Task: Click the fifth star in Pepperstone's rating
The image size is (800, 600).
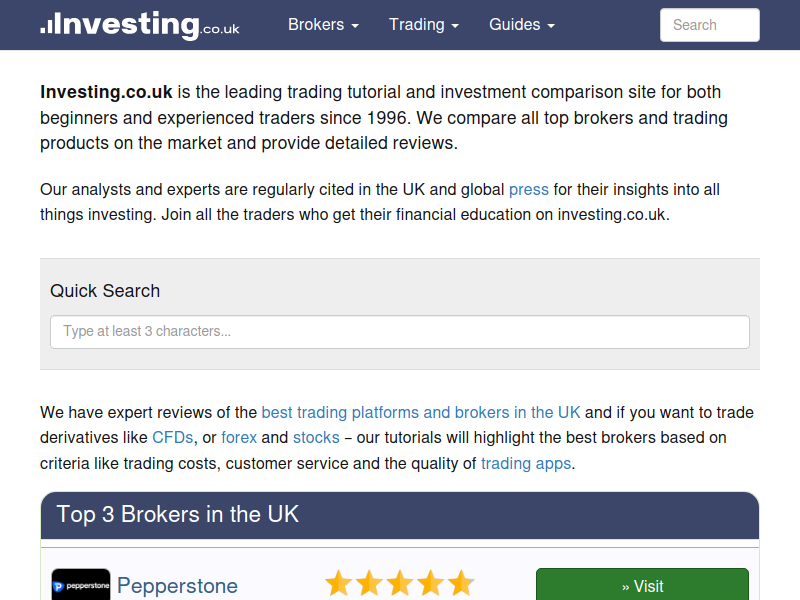Action: 460,583
